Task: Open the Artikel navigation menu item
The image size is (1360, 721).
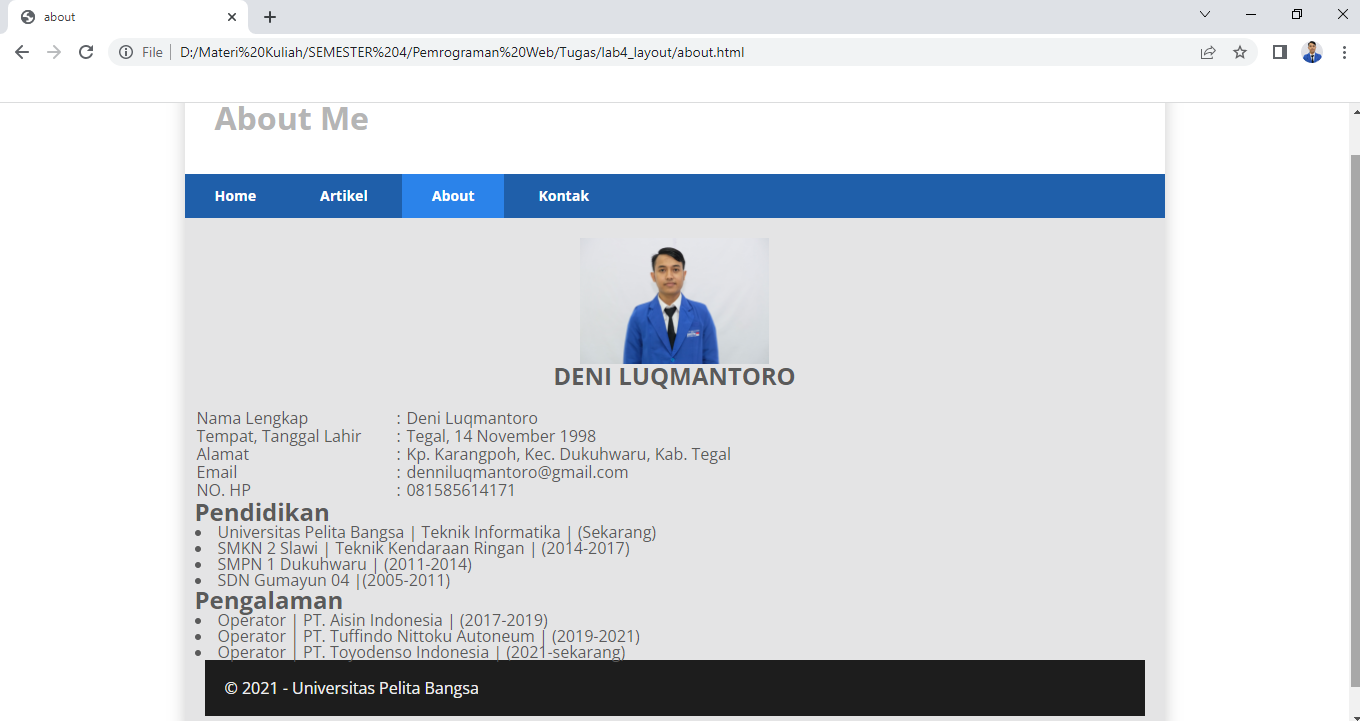Action: pyautogui.click(x=344, y=195)
